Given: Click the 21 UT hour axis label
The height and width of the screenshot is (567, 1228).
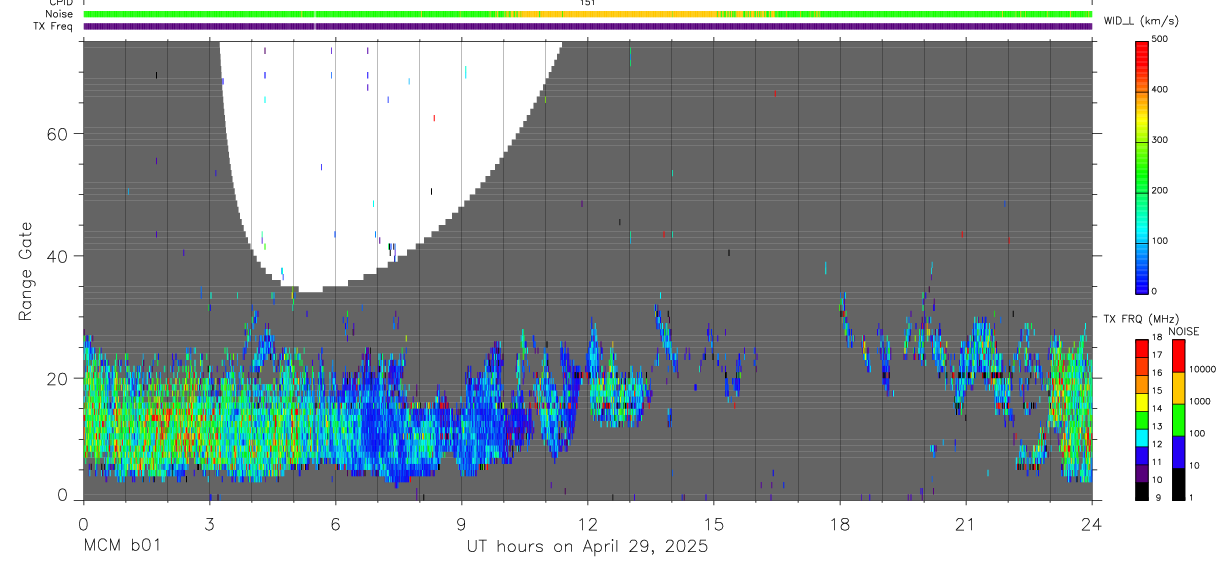Looking at the screenshot, I should point(966,524).
